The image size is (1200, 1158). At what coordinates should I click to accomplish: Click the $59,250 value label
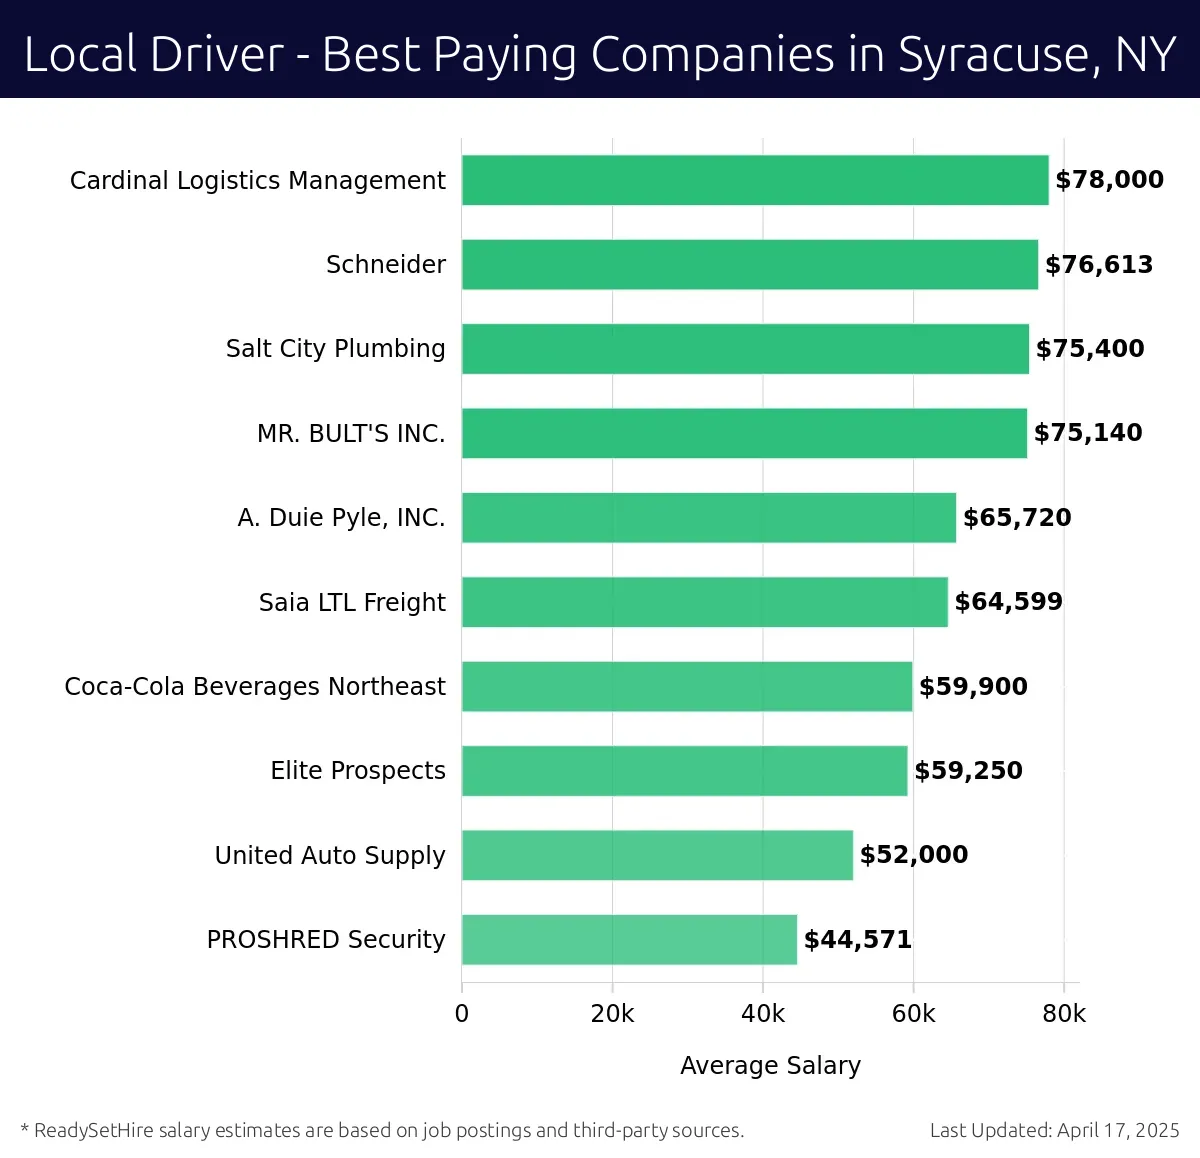point(969,770)
